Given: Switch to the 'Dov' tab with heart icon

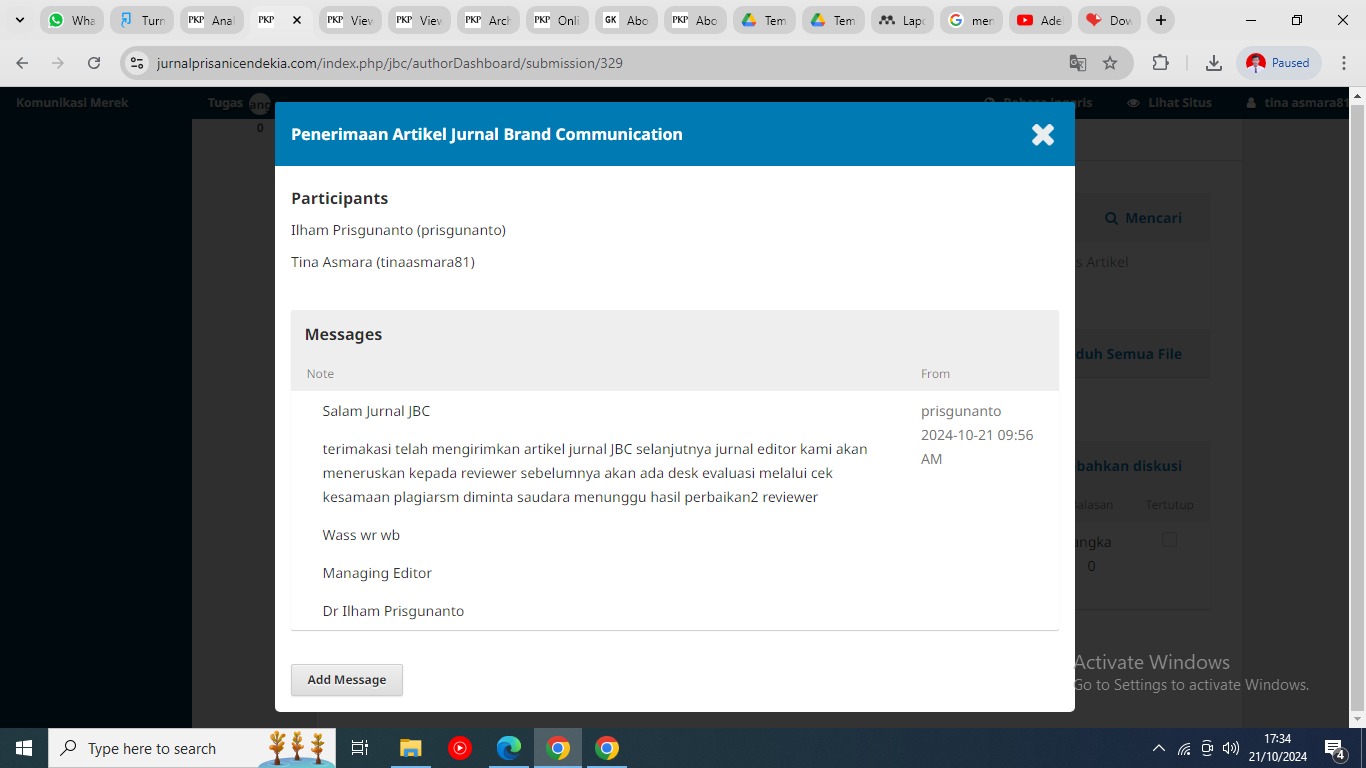Looking at the screenshot, I should 1109,20.
